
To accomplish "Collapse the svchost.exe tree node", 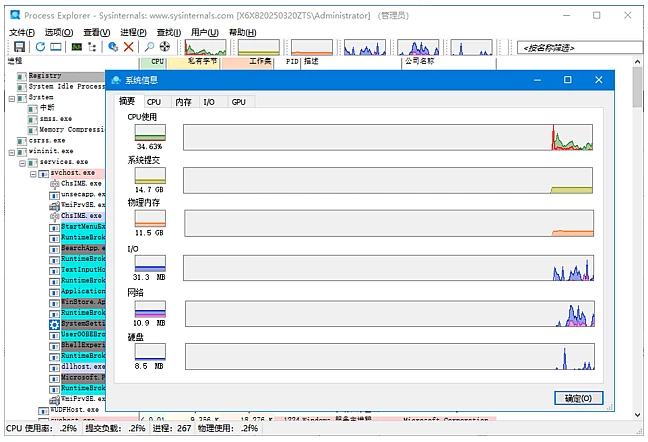I will 33,173.
